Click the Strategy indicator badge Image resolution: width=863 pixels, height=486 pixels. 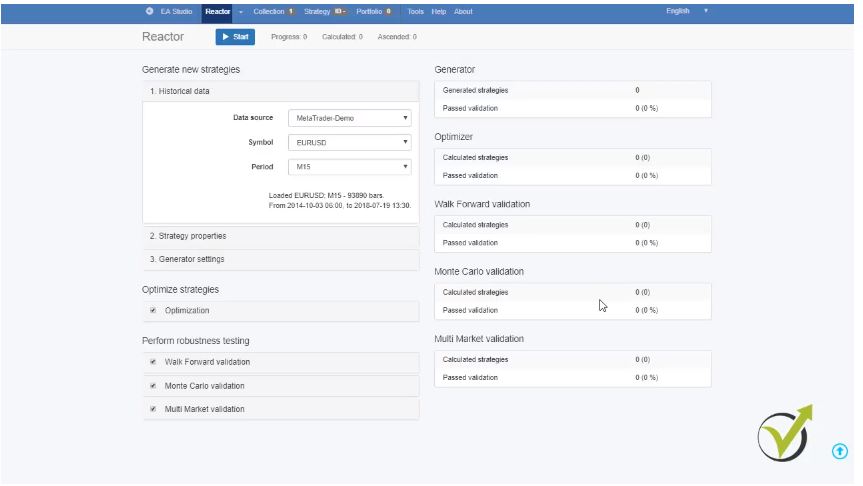tap(340, 11)
